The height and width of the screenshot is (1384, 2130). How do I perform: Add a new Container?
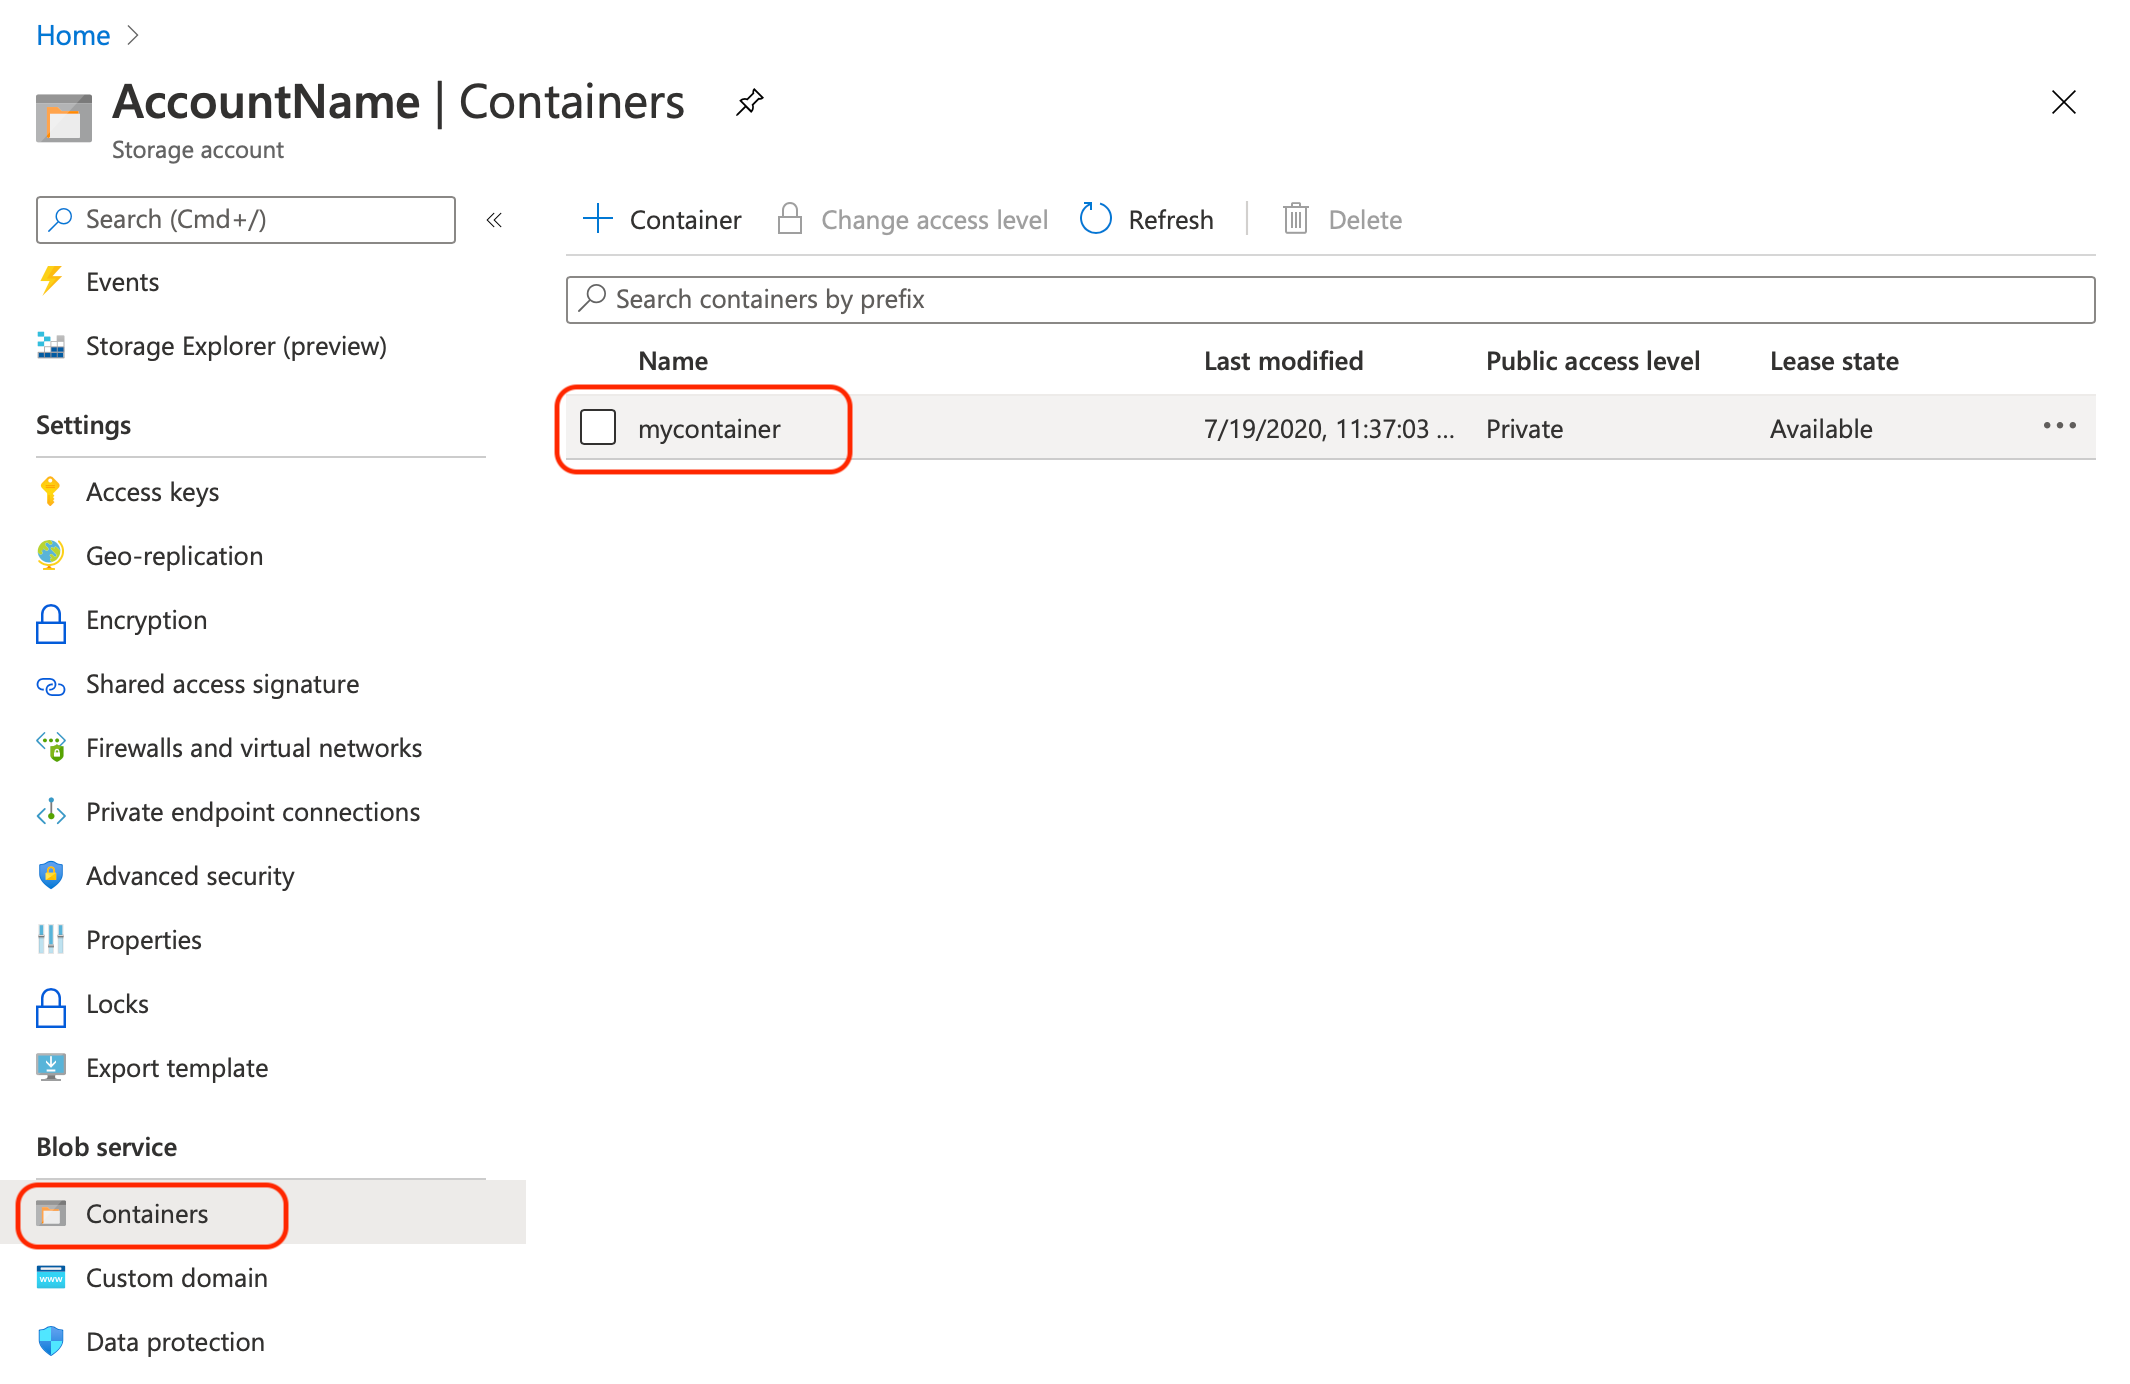[x=661, y=219]
